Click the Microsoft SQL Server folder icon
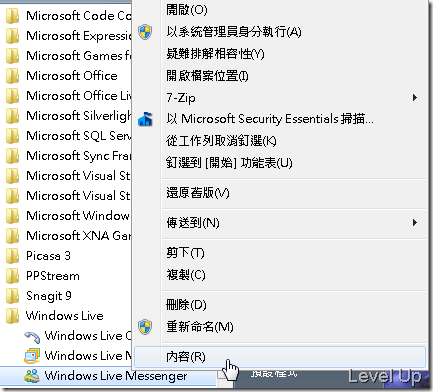Screen dimensions: 433x392 (12, 136)
